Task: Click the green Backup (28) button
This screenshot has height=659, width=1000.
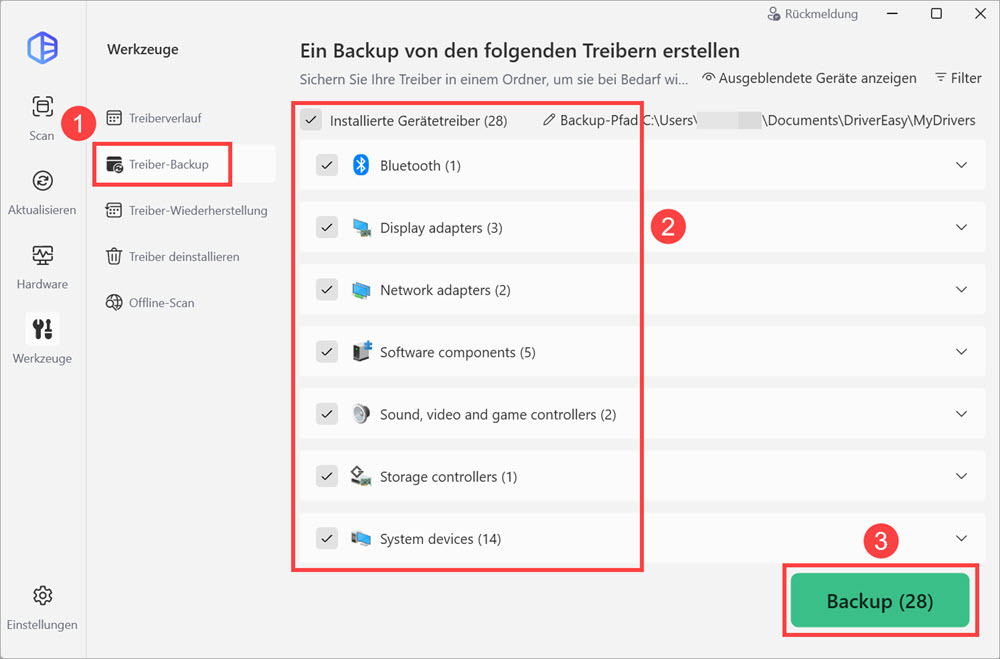Action: pos(879,601)
